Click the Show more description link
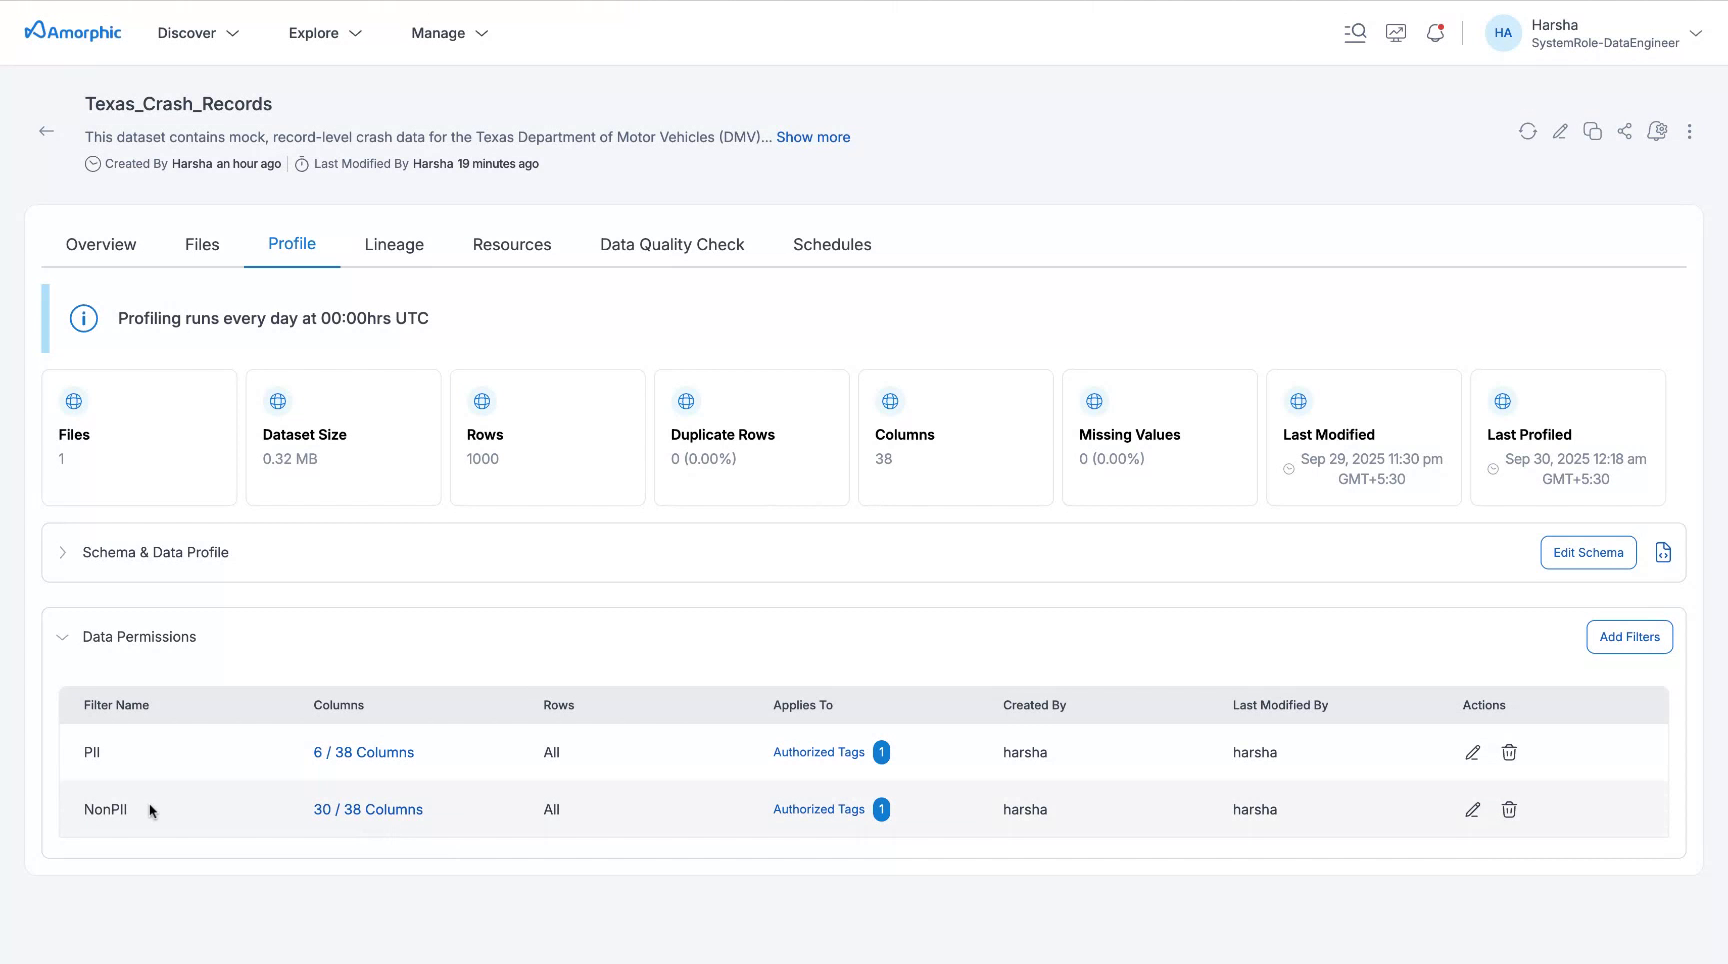The height and width of the screenshot is (964, 1728). point(813,137)
